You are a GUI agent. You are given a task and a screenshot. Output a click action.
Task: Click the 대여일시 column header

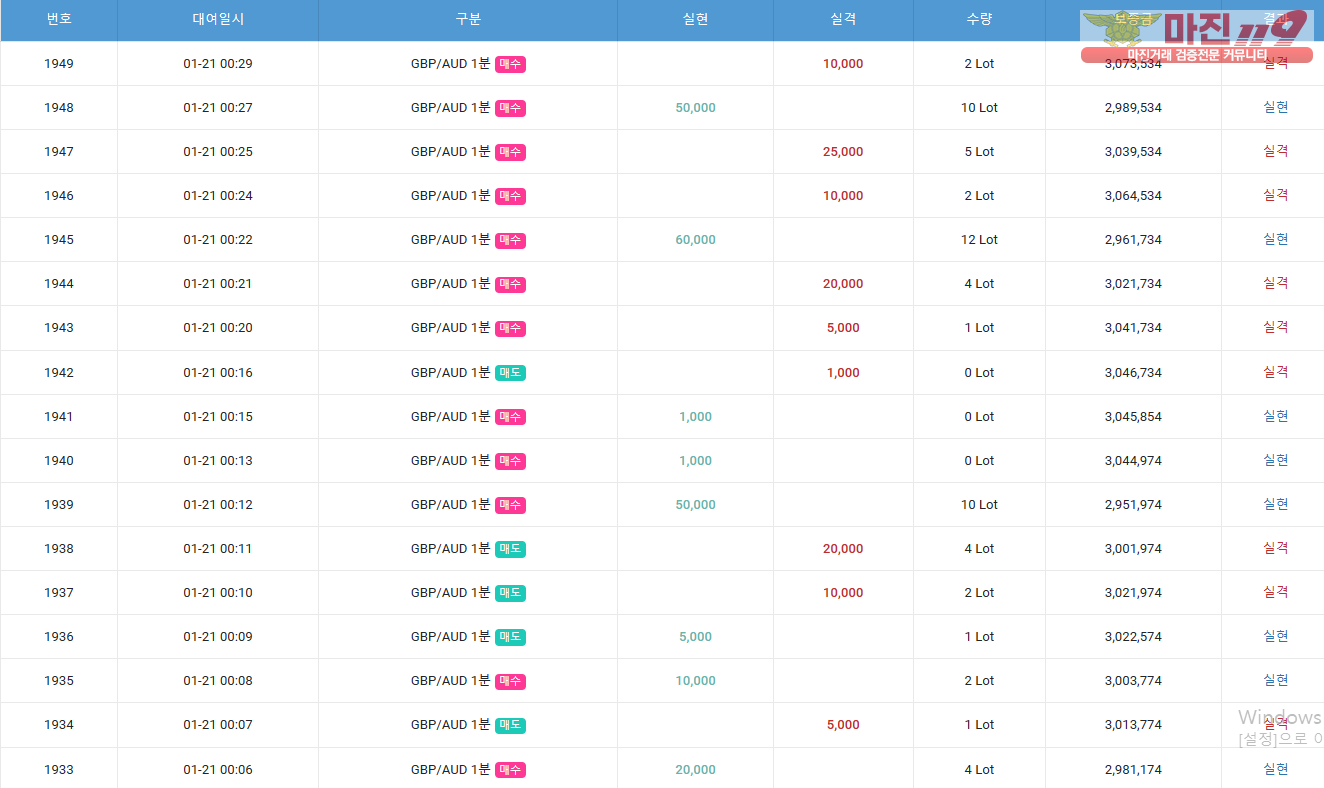[x=218, y=20]
